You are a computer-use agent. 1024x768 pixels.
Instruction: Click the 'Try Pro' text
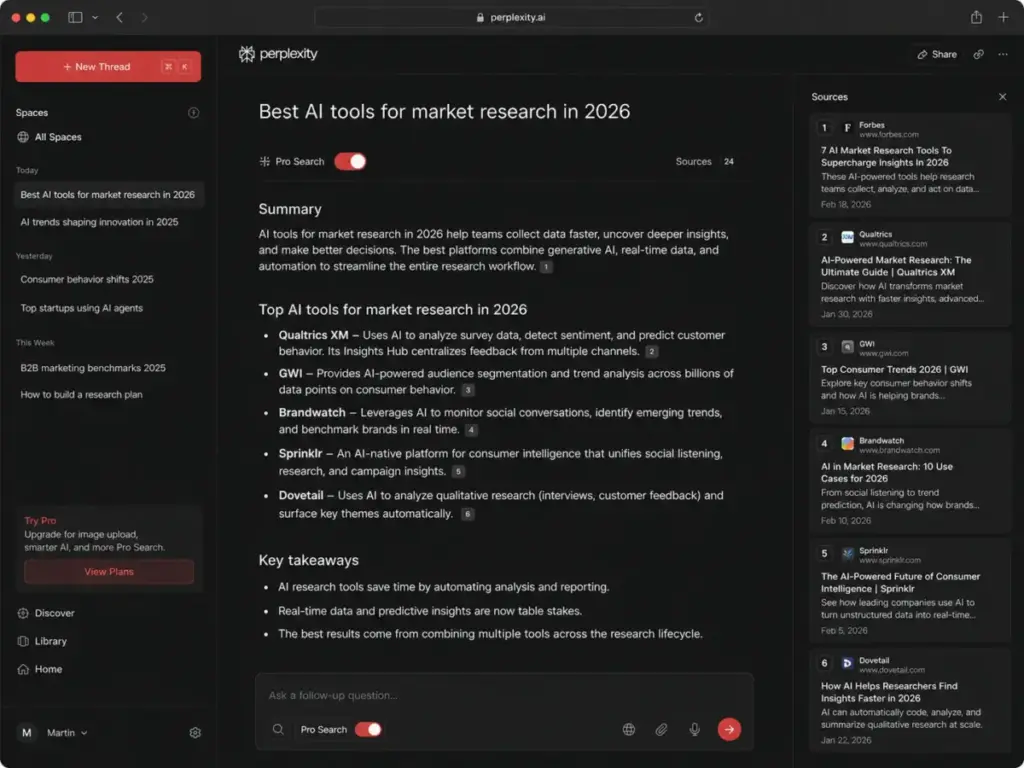pyautogui.click(x=40, y=520)
